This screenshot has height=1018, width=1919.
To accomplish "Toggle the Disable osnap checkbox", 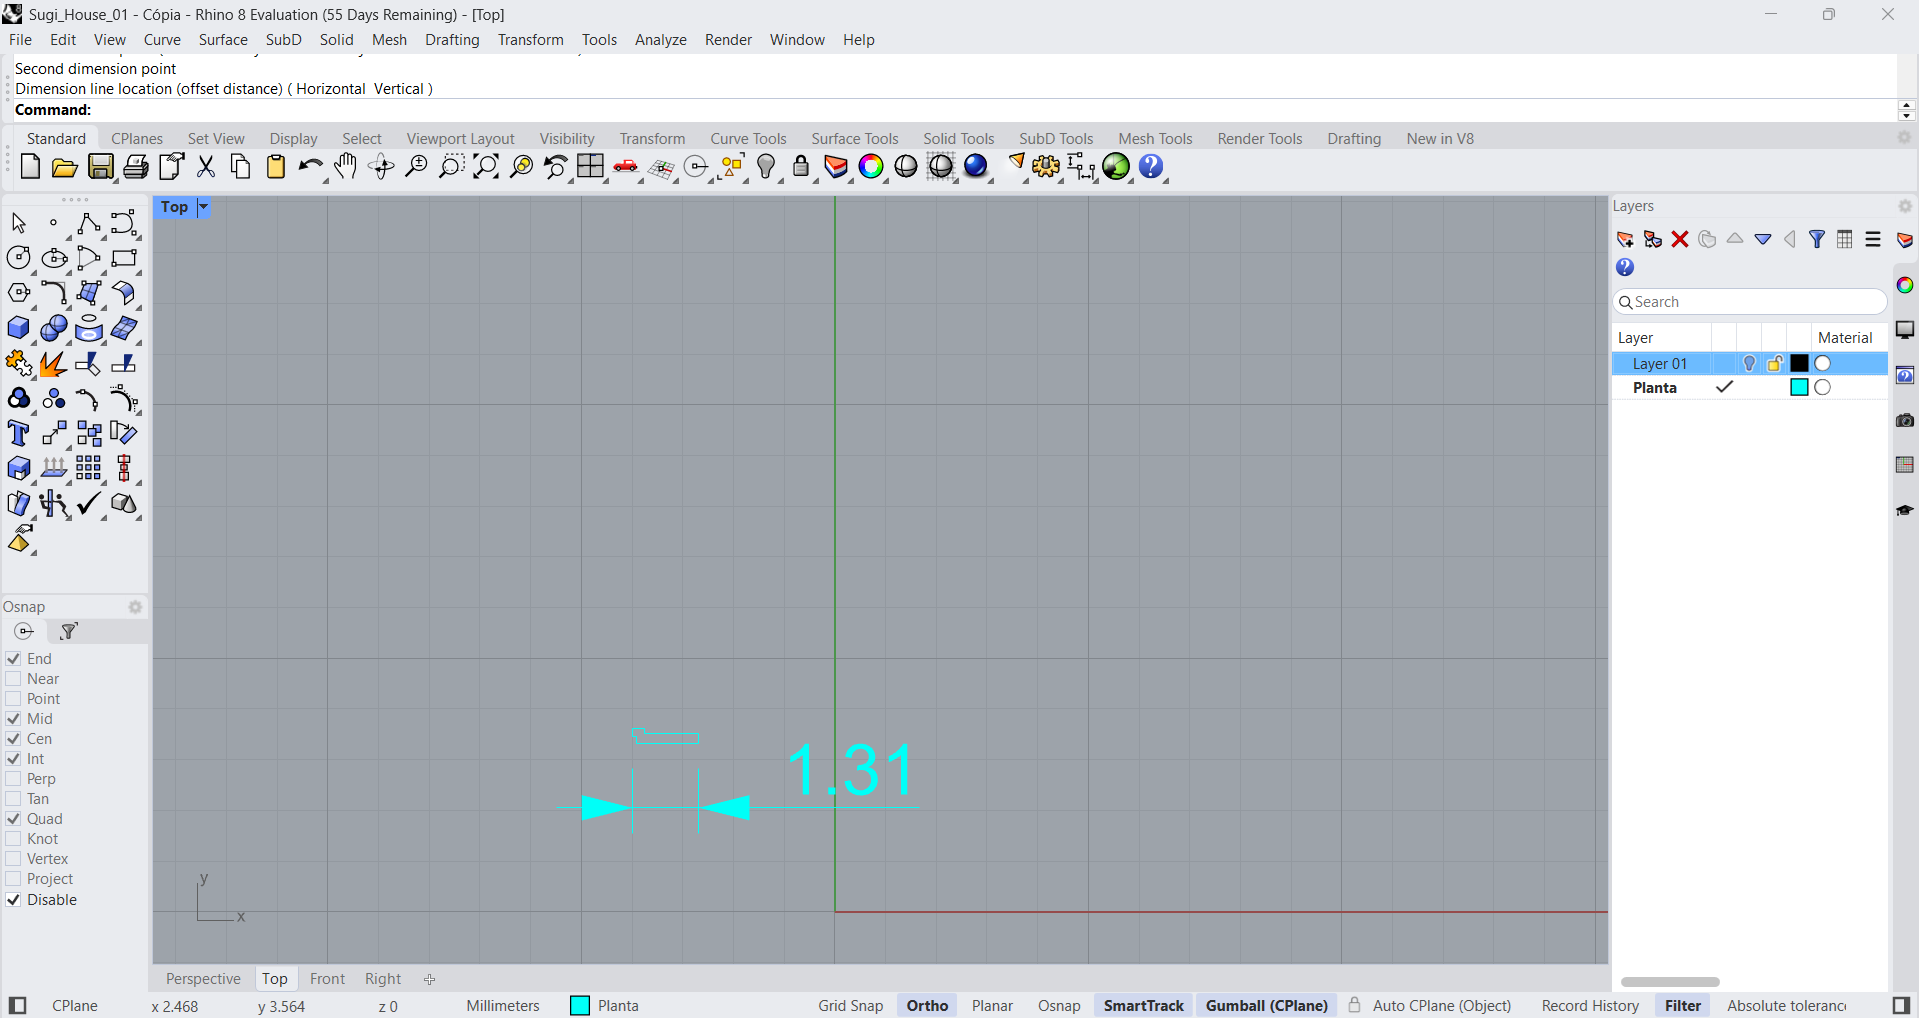I will click(14, 900).
